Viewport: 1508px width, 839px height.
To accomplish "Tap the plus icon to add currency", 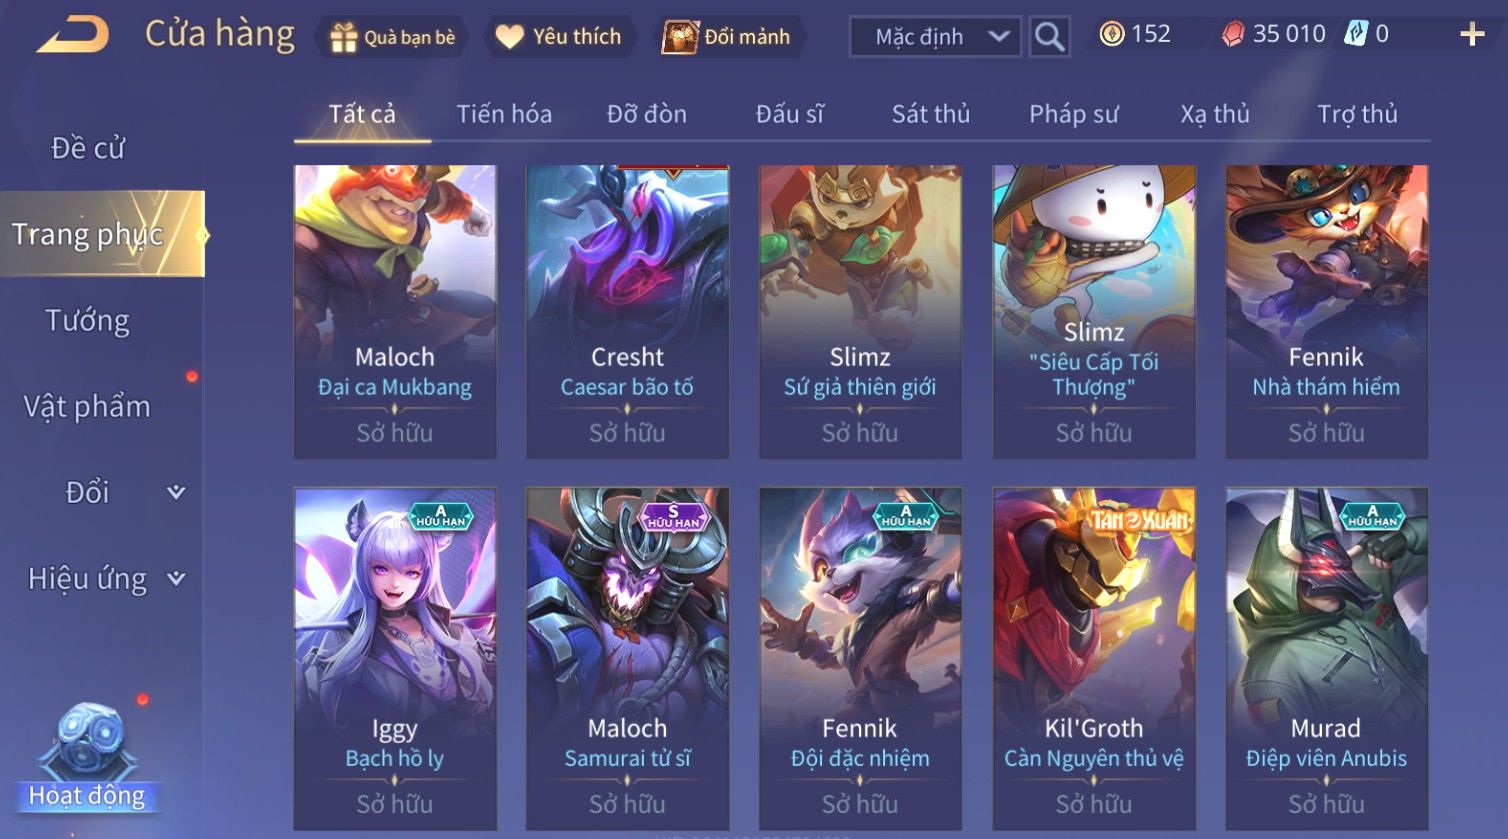I will [1472, 34].
